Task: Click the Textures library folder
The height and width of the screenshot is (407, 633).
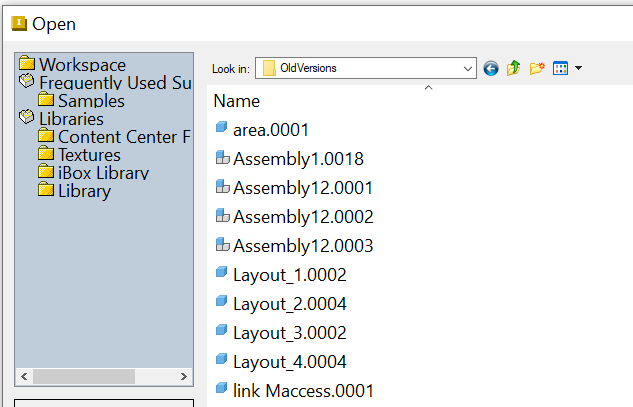Action: [x=89, y=155]
